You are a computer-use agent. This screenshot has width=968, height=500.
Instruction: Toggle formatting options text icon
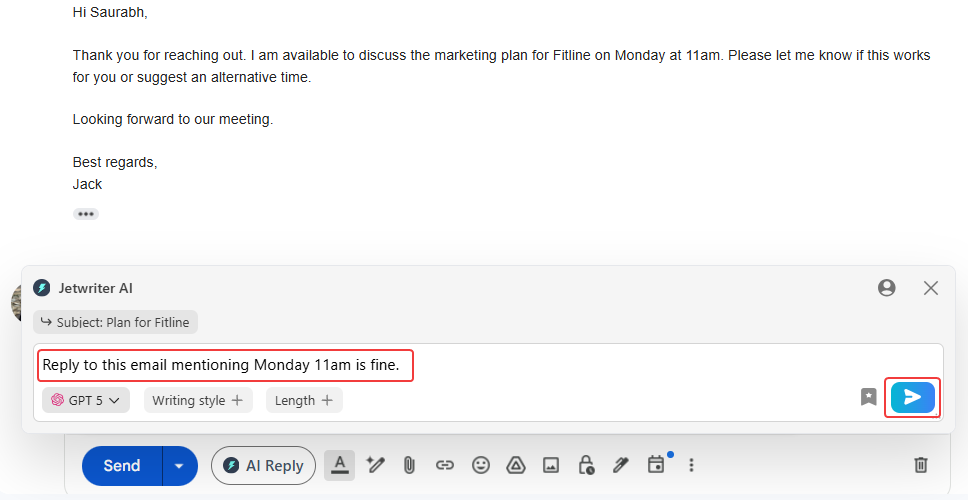[340, 465]
